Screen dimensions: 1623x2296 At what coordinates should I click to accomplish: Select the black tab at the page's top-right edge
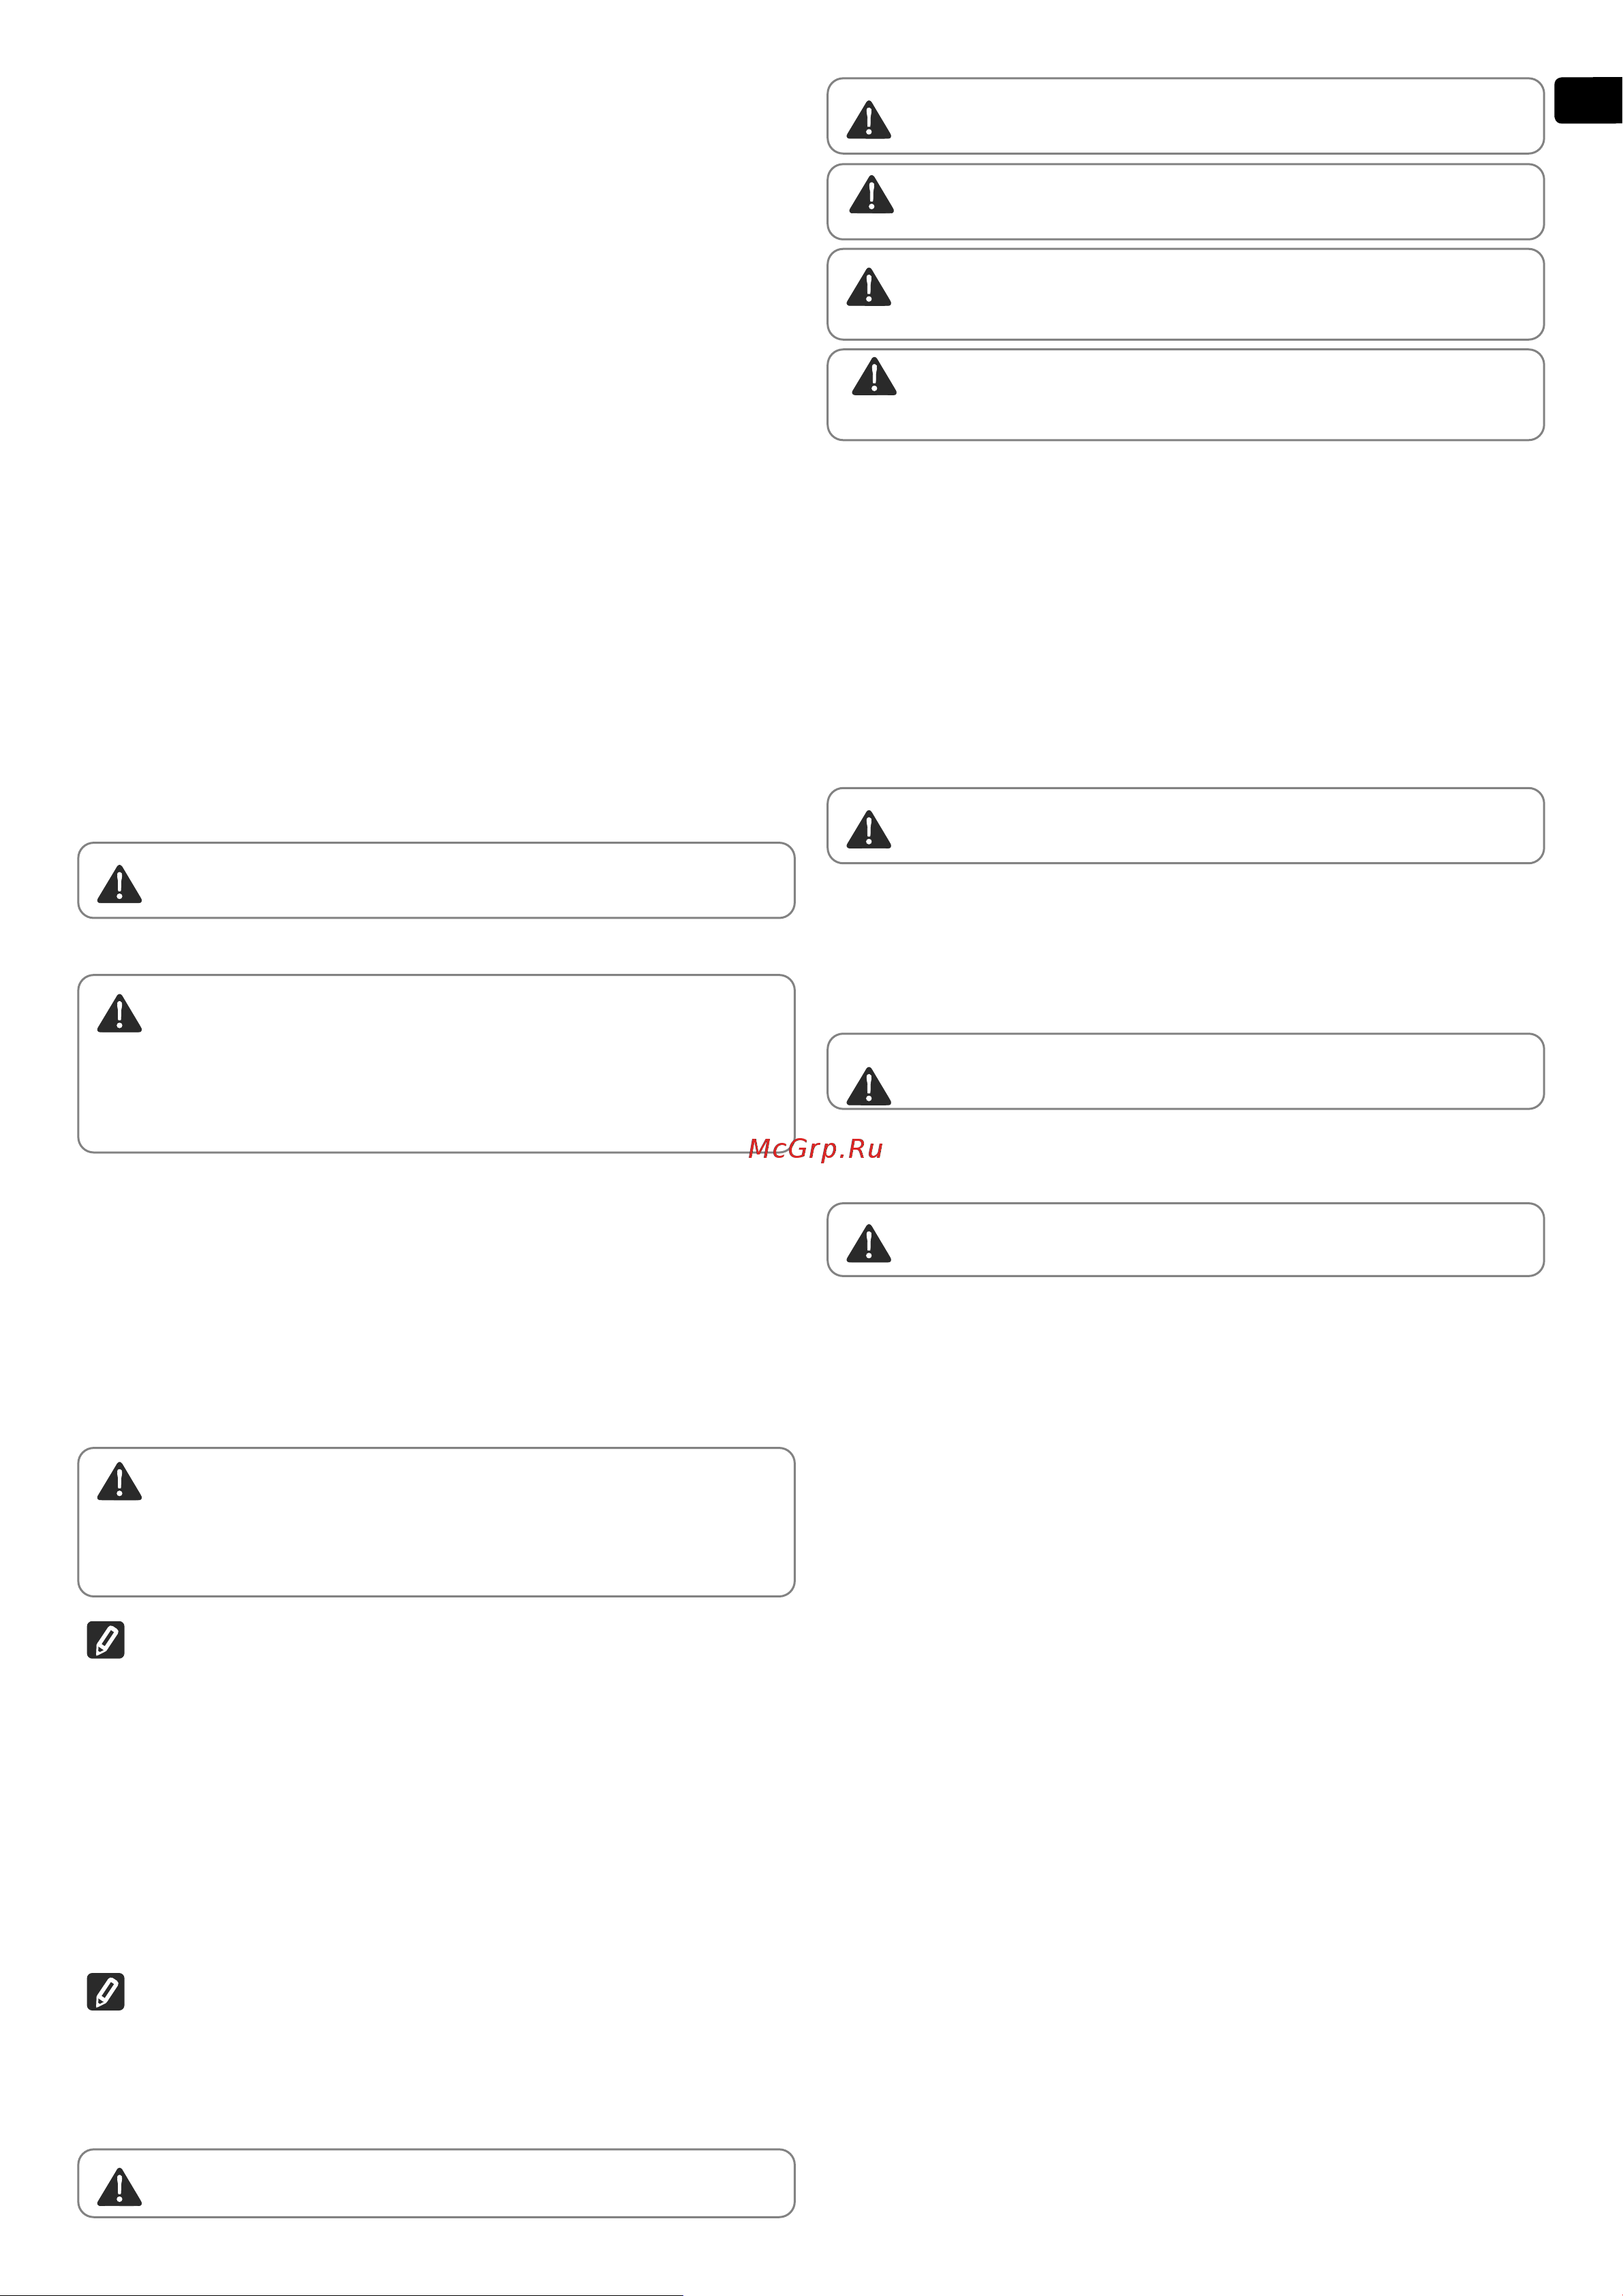1588,100
